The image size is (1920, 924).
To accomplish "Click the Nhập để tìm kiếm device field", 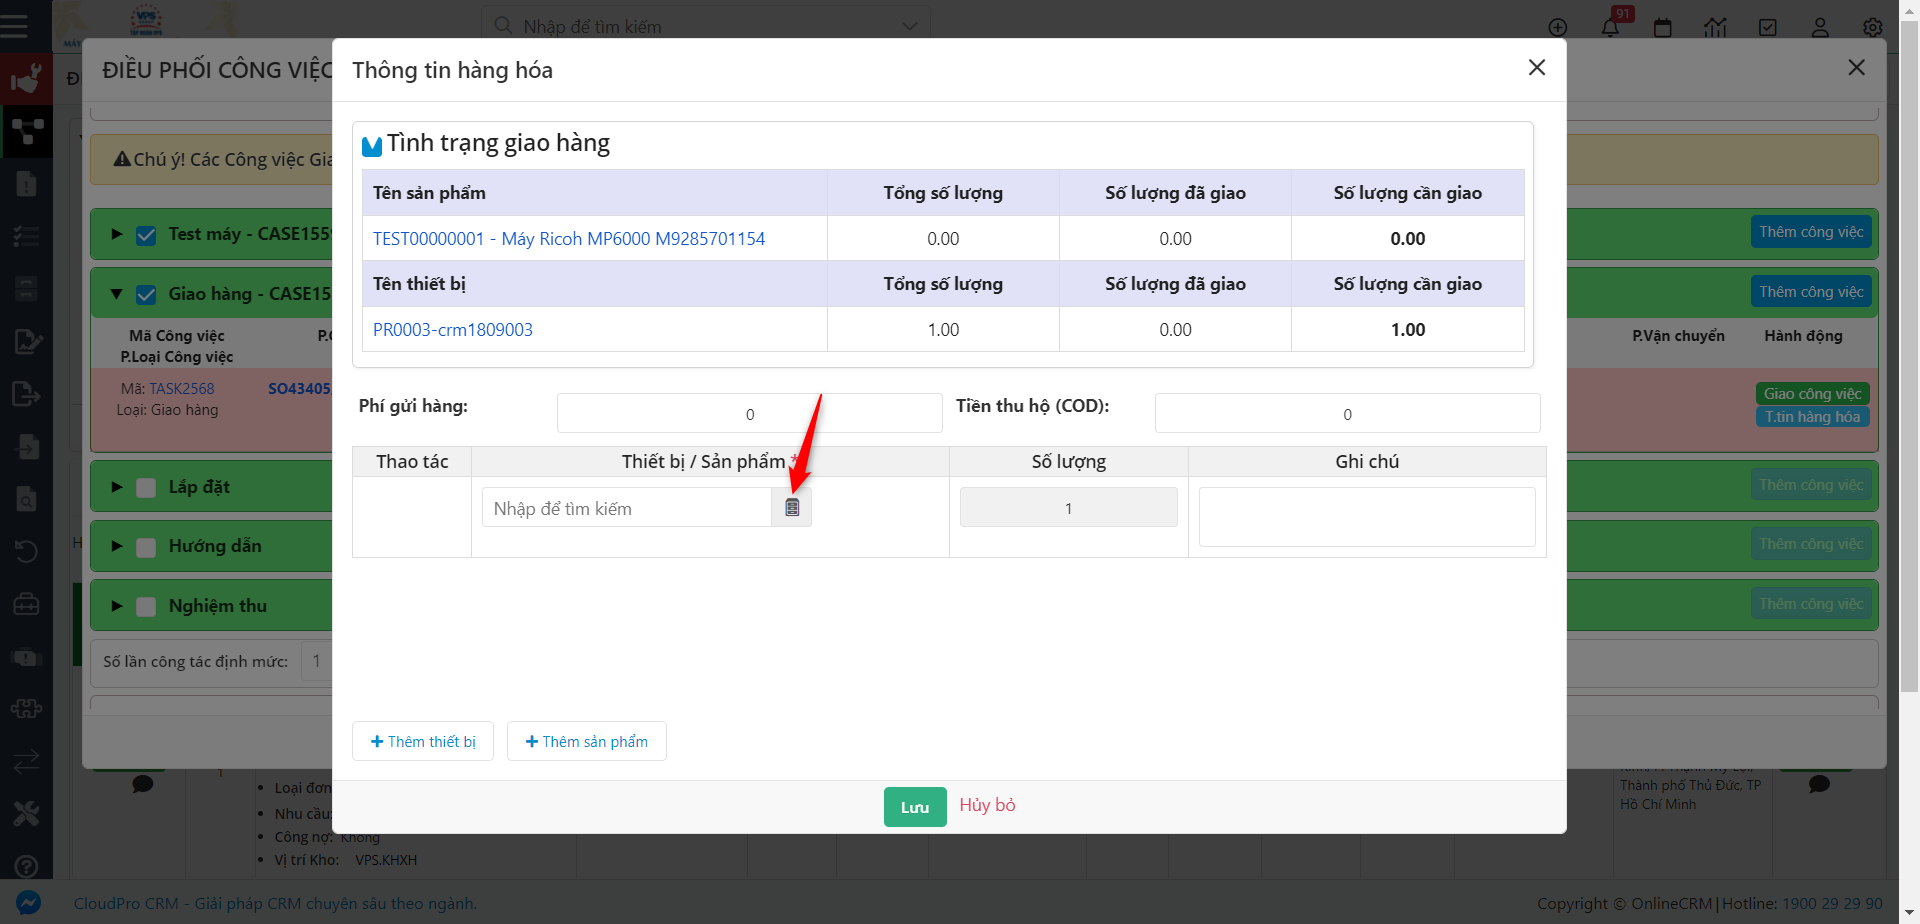I will point(627,508).
